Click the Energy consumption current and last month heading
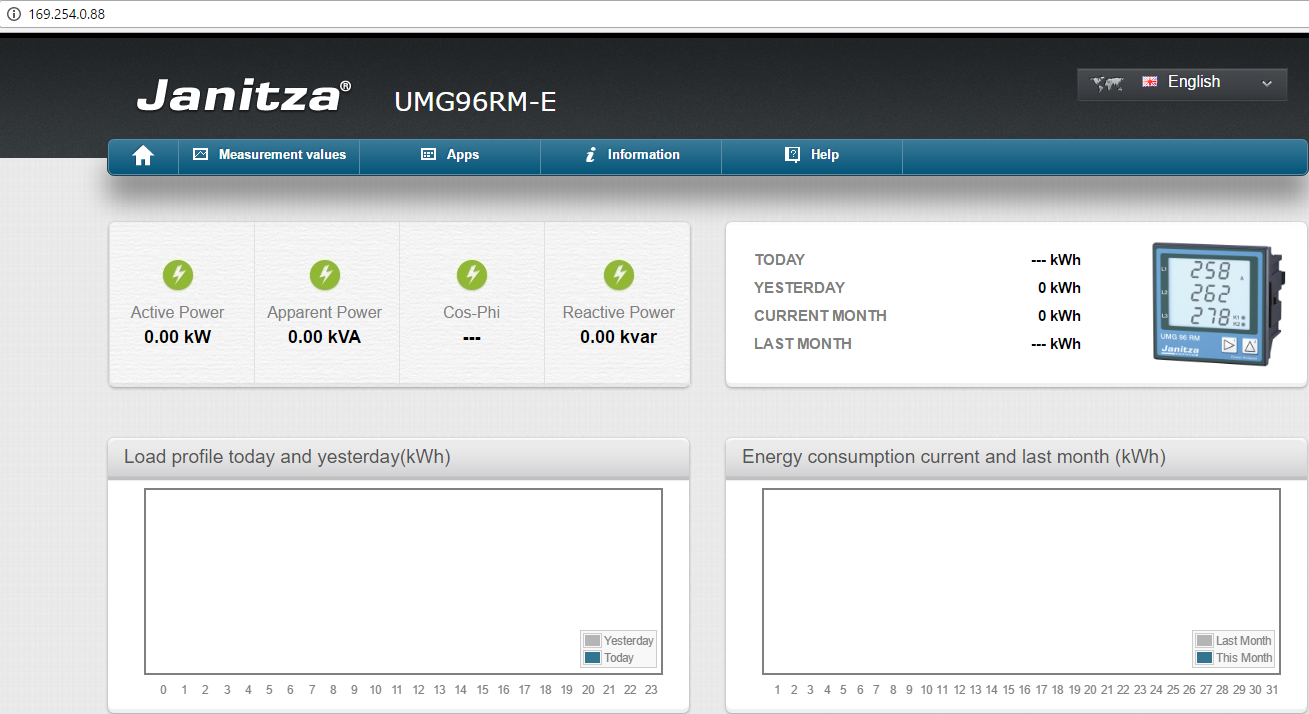The image size is (1309, 714). [954, 457]
